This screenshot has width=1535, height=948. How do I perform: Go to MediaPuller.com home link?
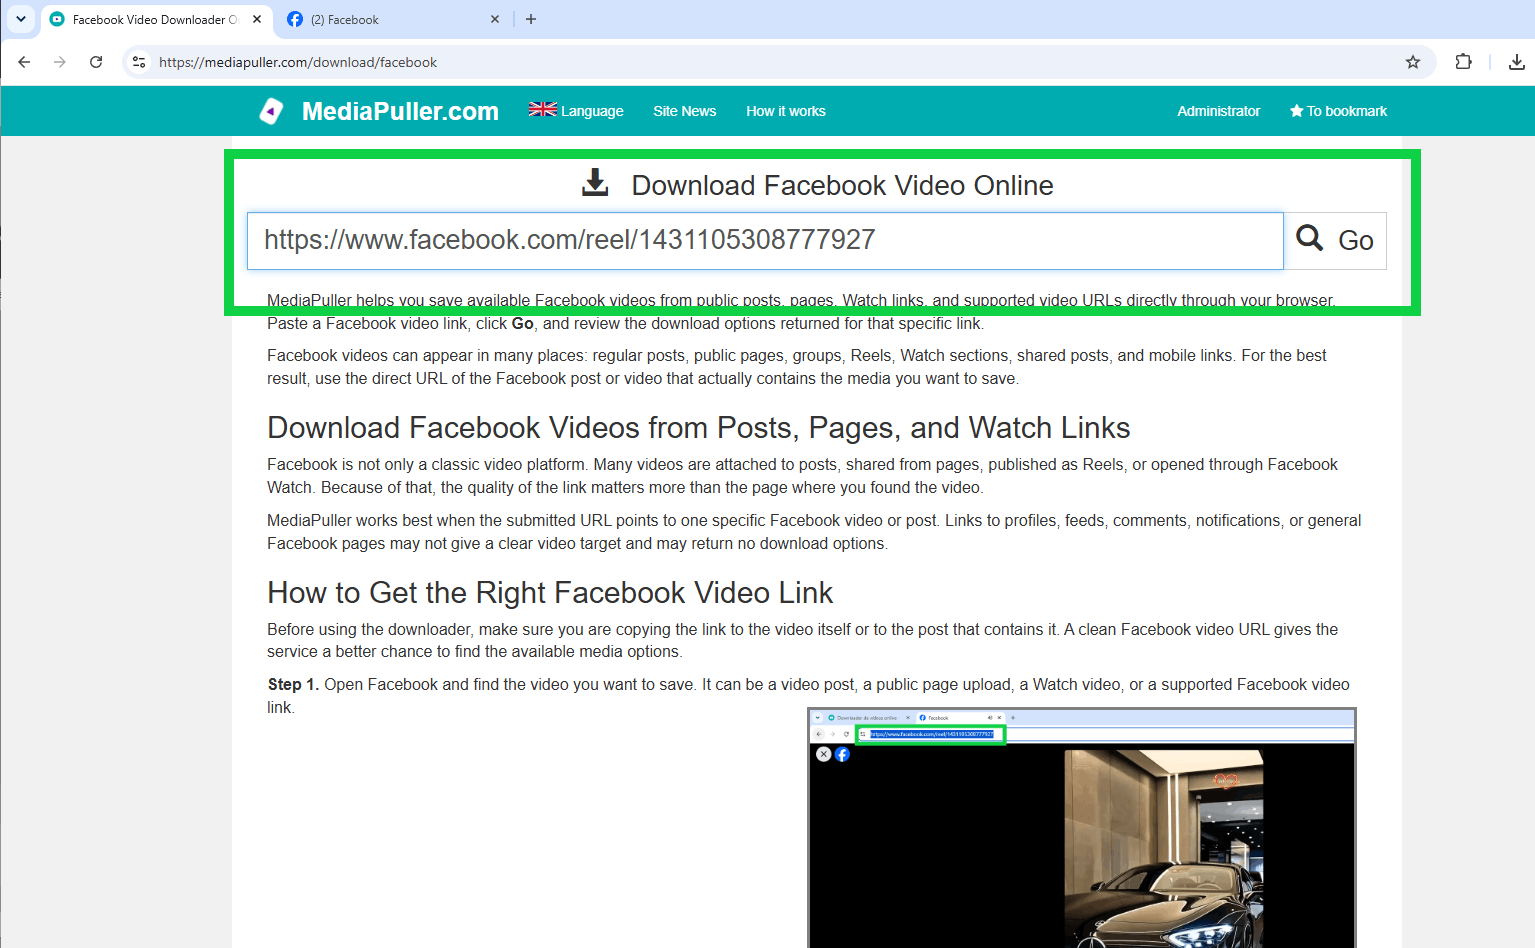pos(400,111)
